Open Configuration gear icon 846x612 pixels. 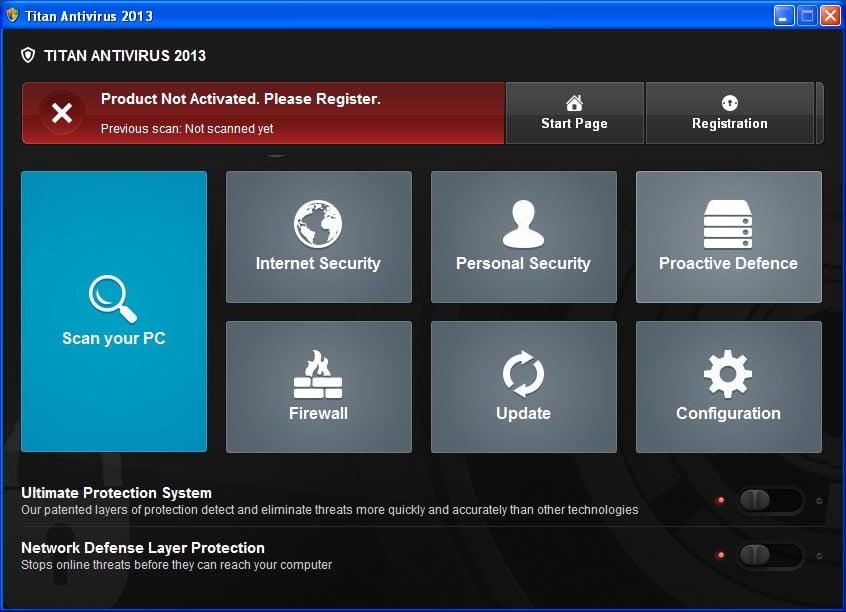pos(728,374)
